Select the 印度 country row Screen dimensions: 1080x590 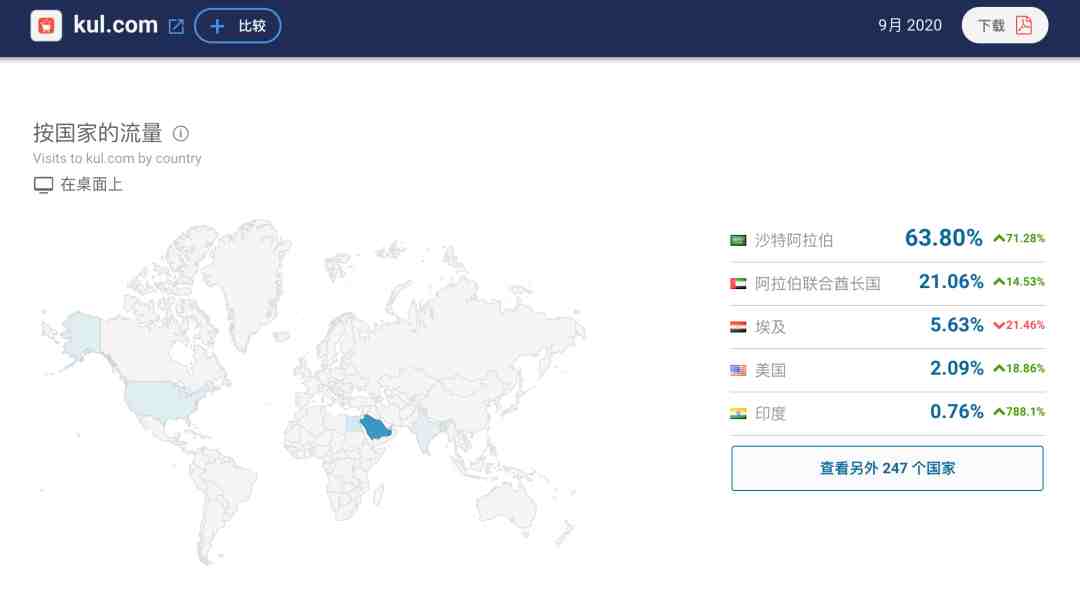(887, 414)
